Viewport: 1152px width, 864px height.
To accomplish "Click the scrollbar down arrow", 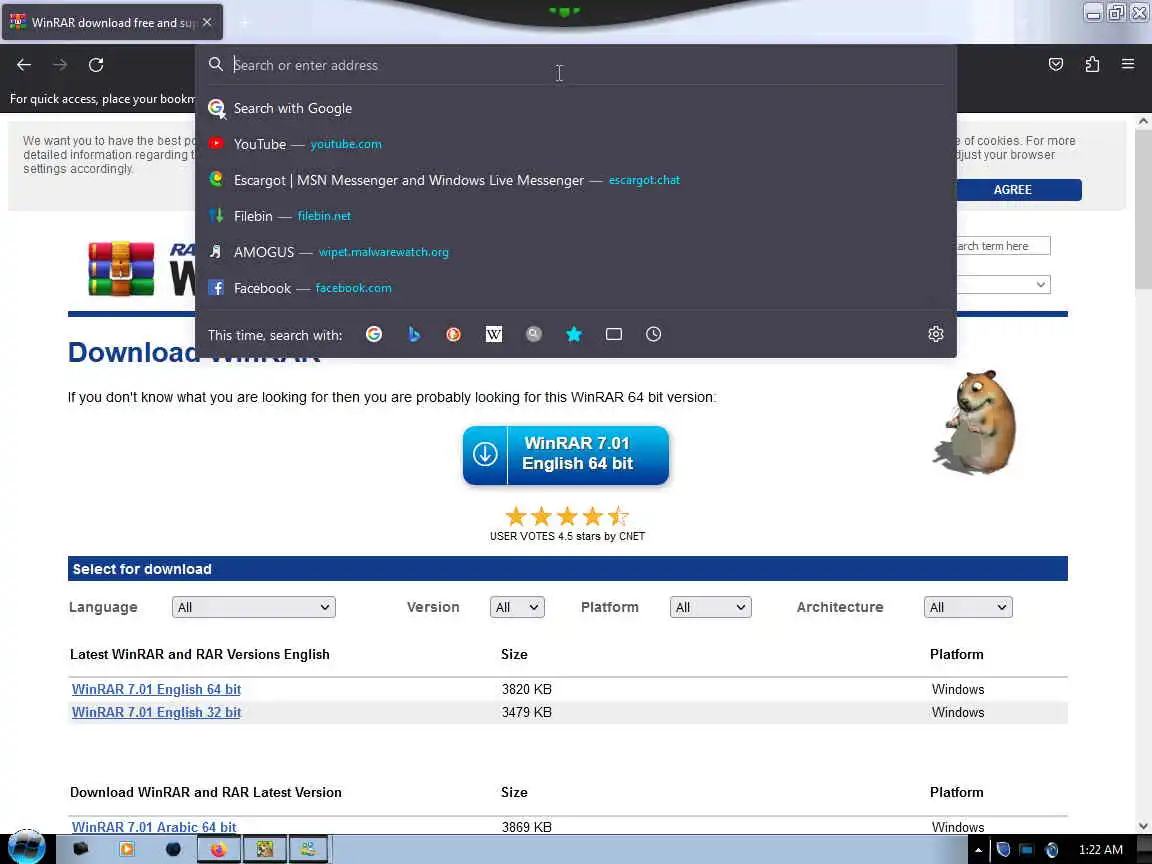I will 1142,826.
